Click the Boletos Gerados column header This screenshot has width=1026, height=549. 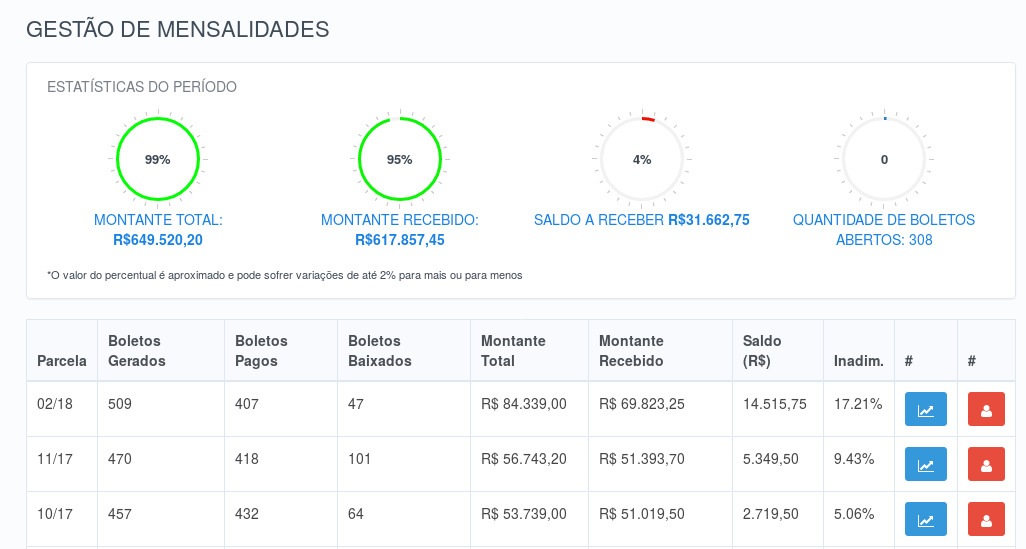137,351
